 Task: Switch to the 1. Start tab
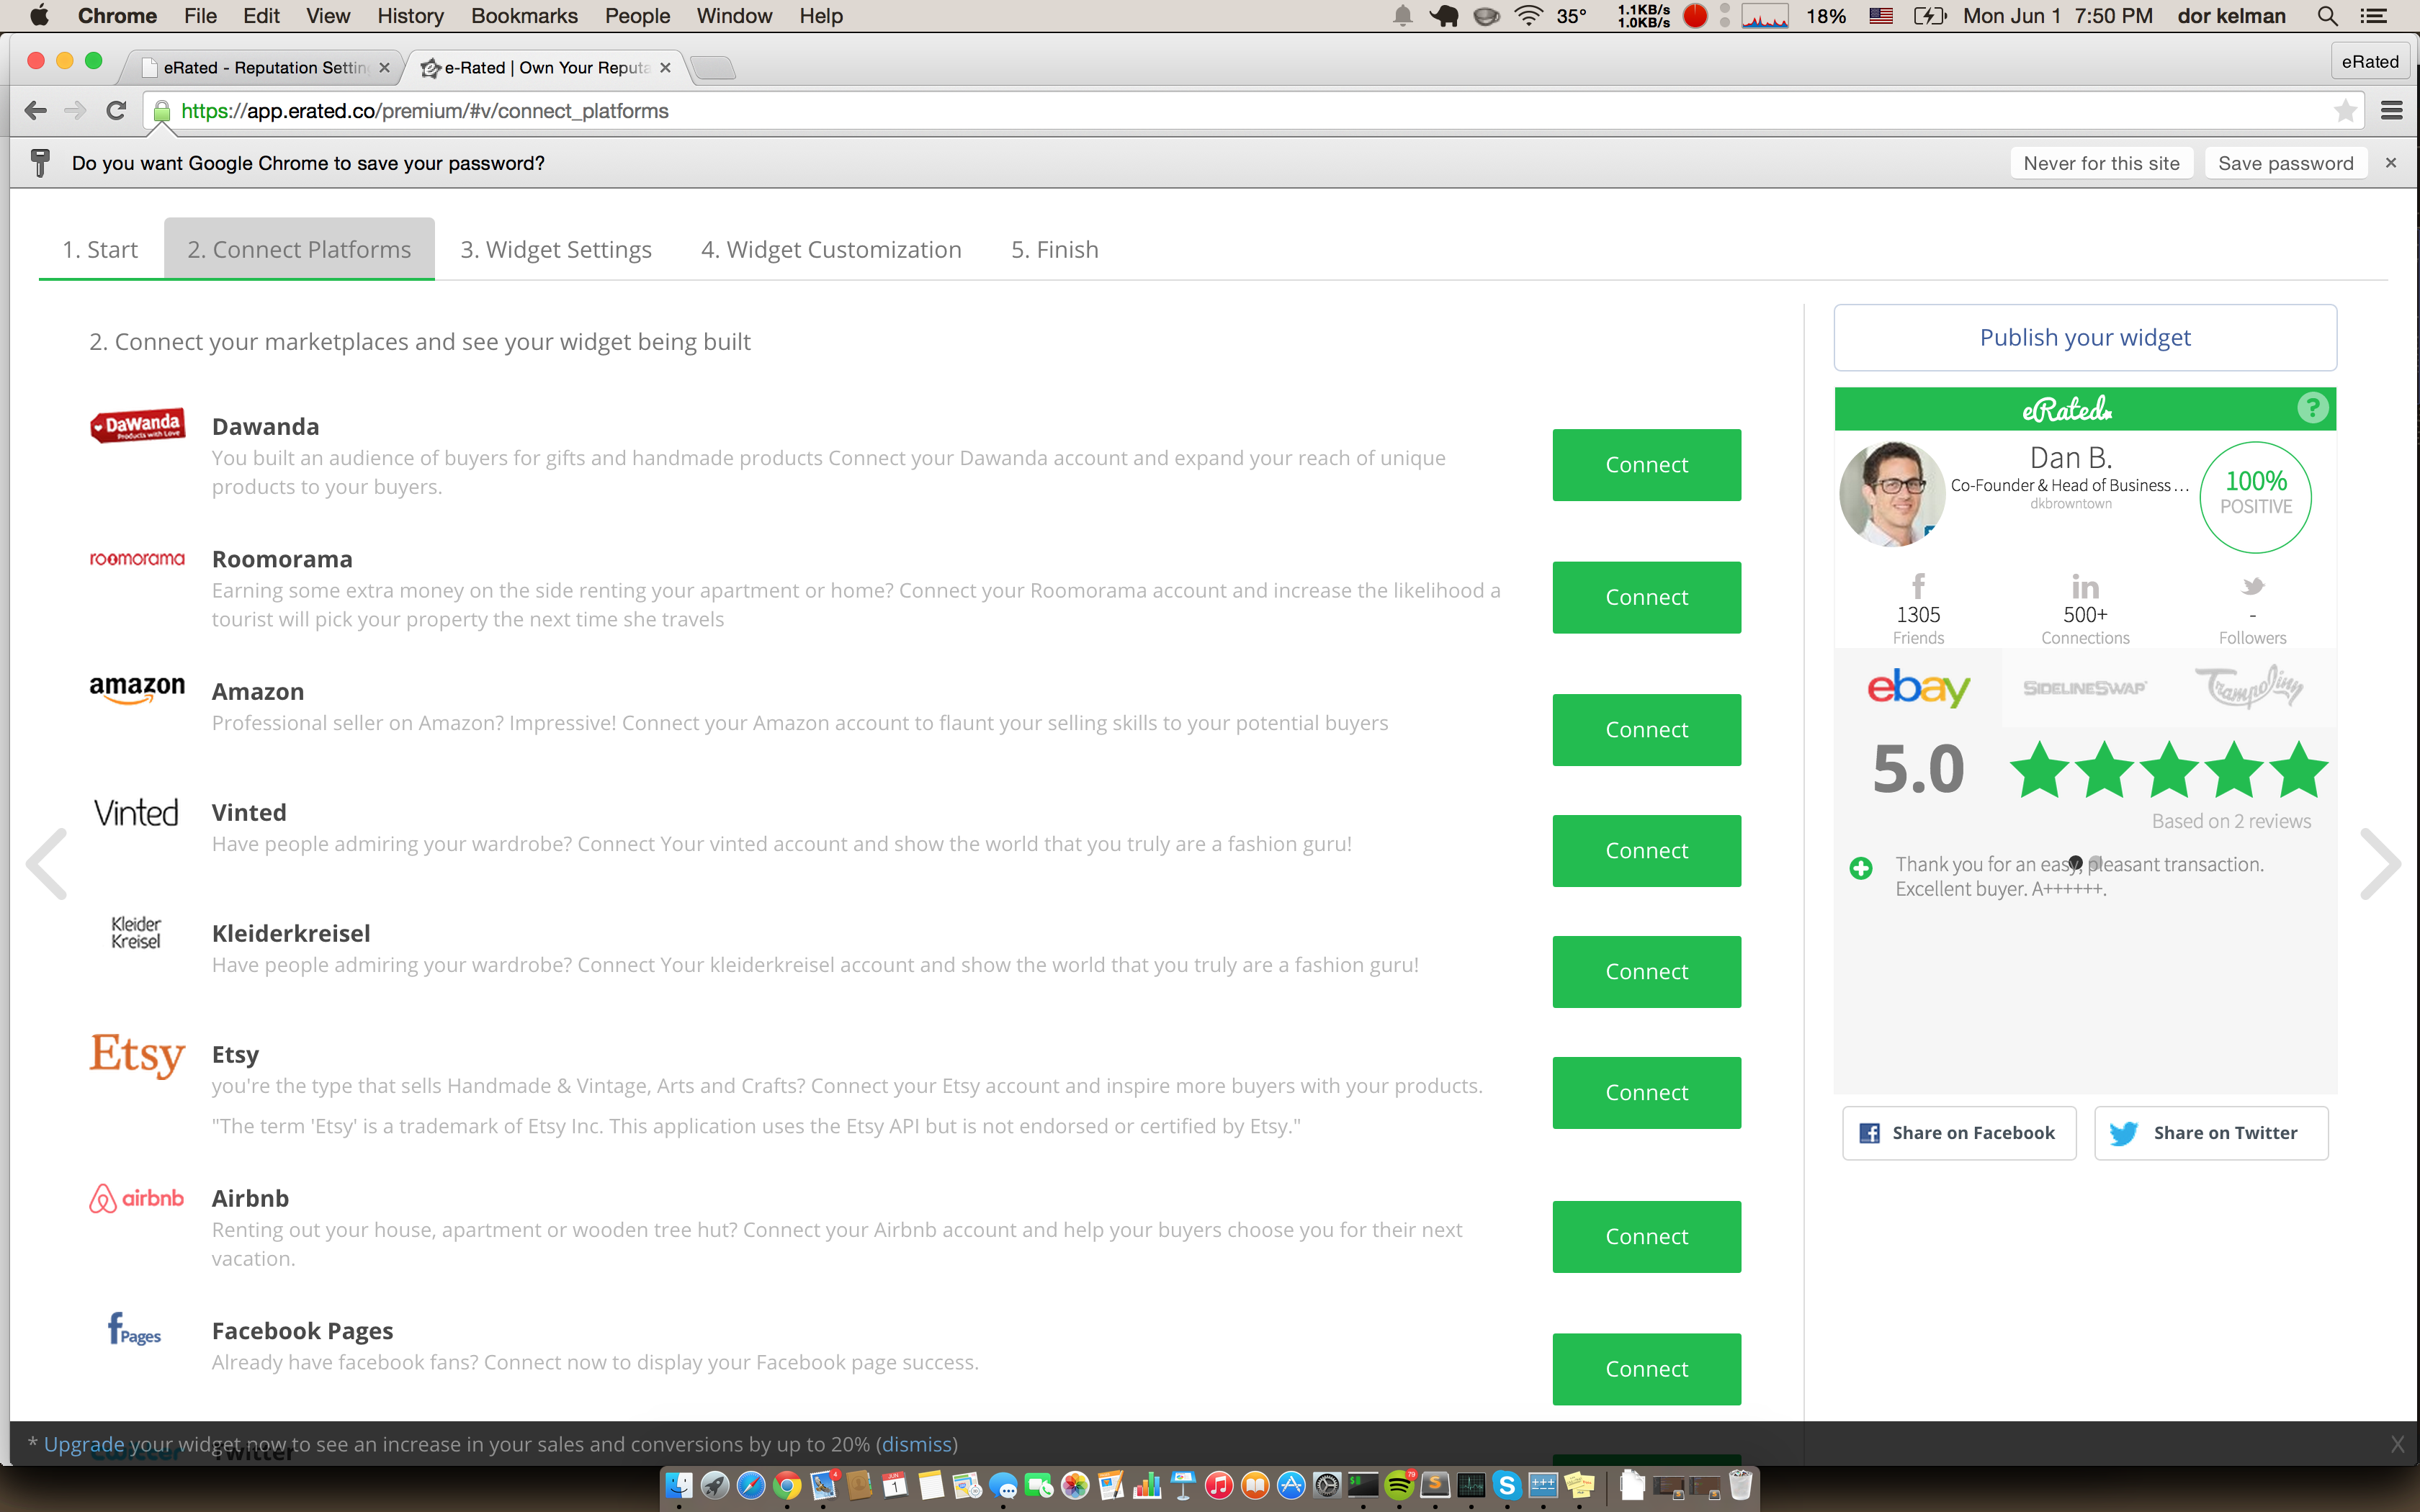point(100,249)
